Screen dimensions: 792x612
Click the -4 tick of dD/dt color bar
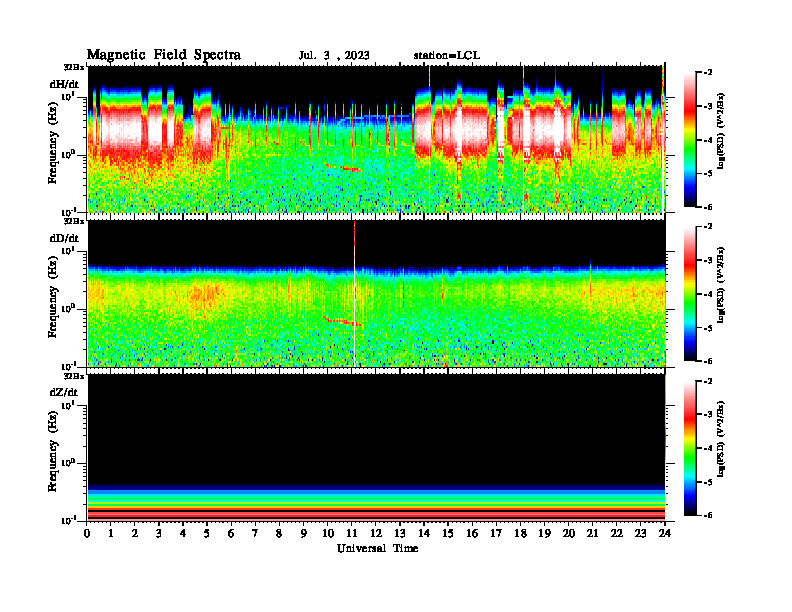tap(708, 294)
